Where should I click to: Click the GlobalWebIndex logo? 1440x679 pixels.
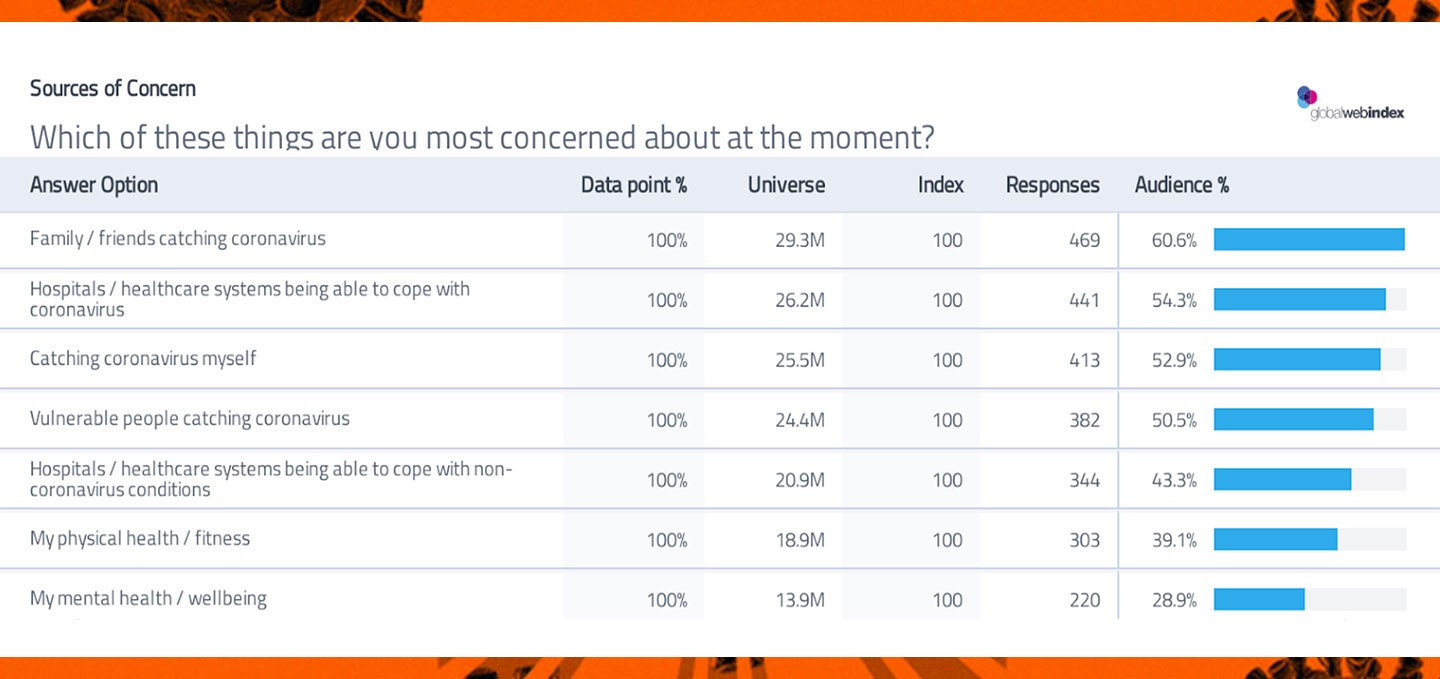coord(1350,104)
